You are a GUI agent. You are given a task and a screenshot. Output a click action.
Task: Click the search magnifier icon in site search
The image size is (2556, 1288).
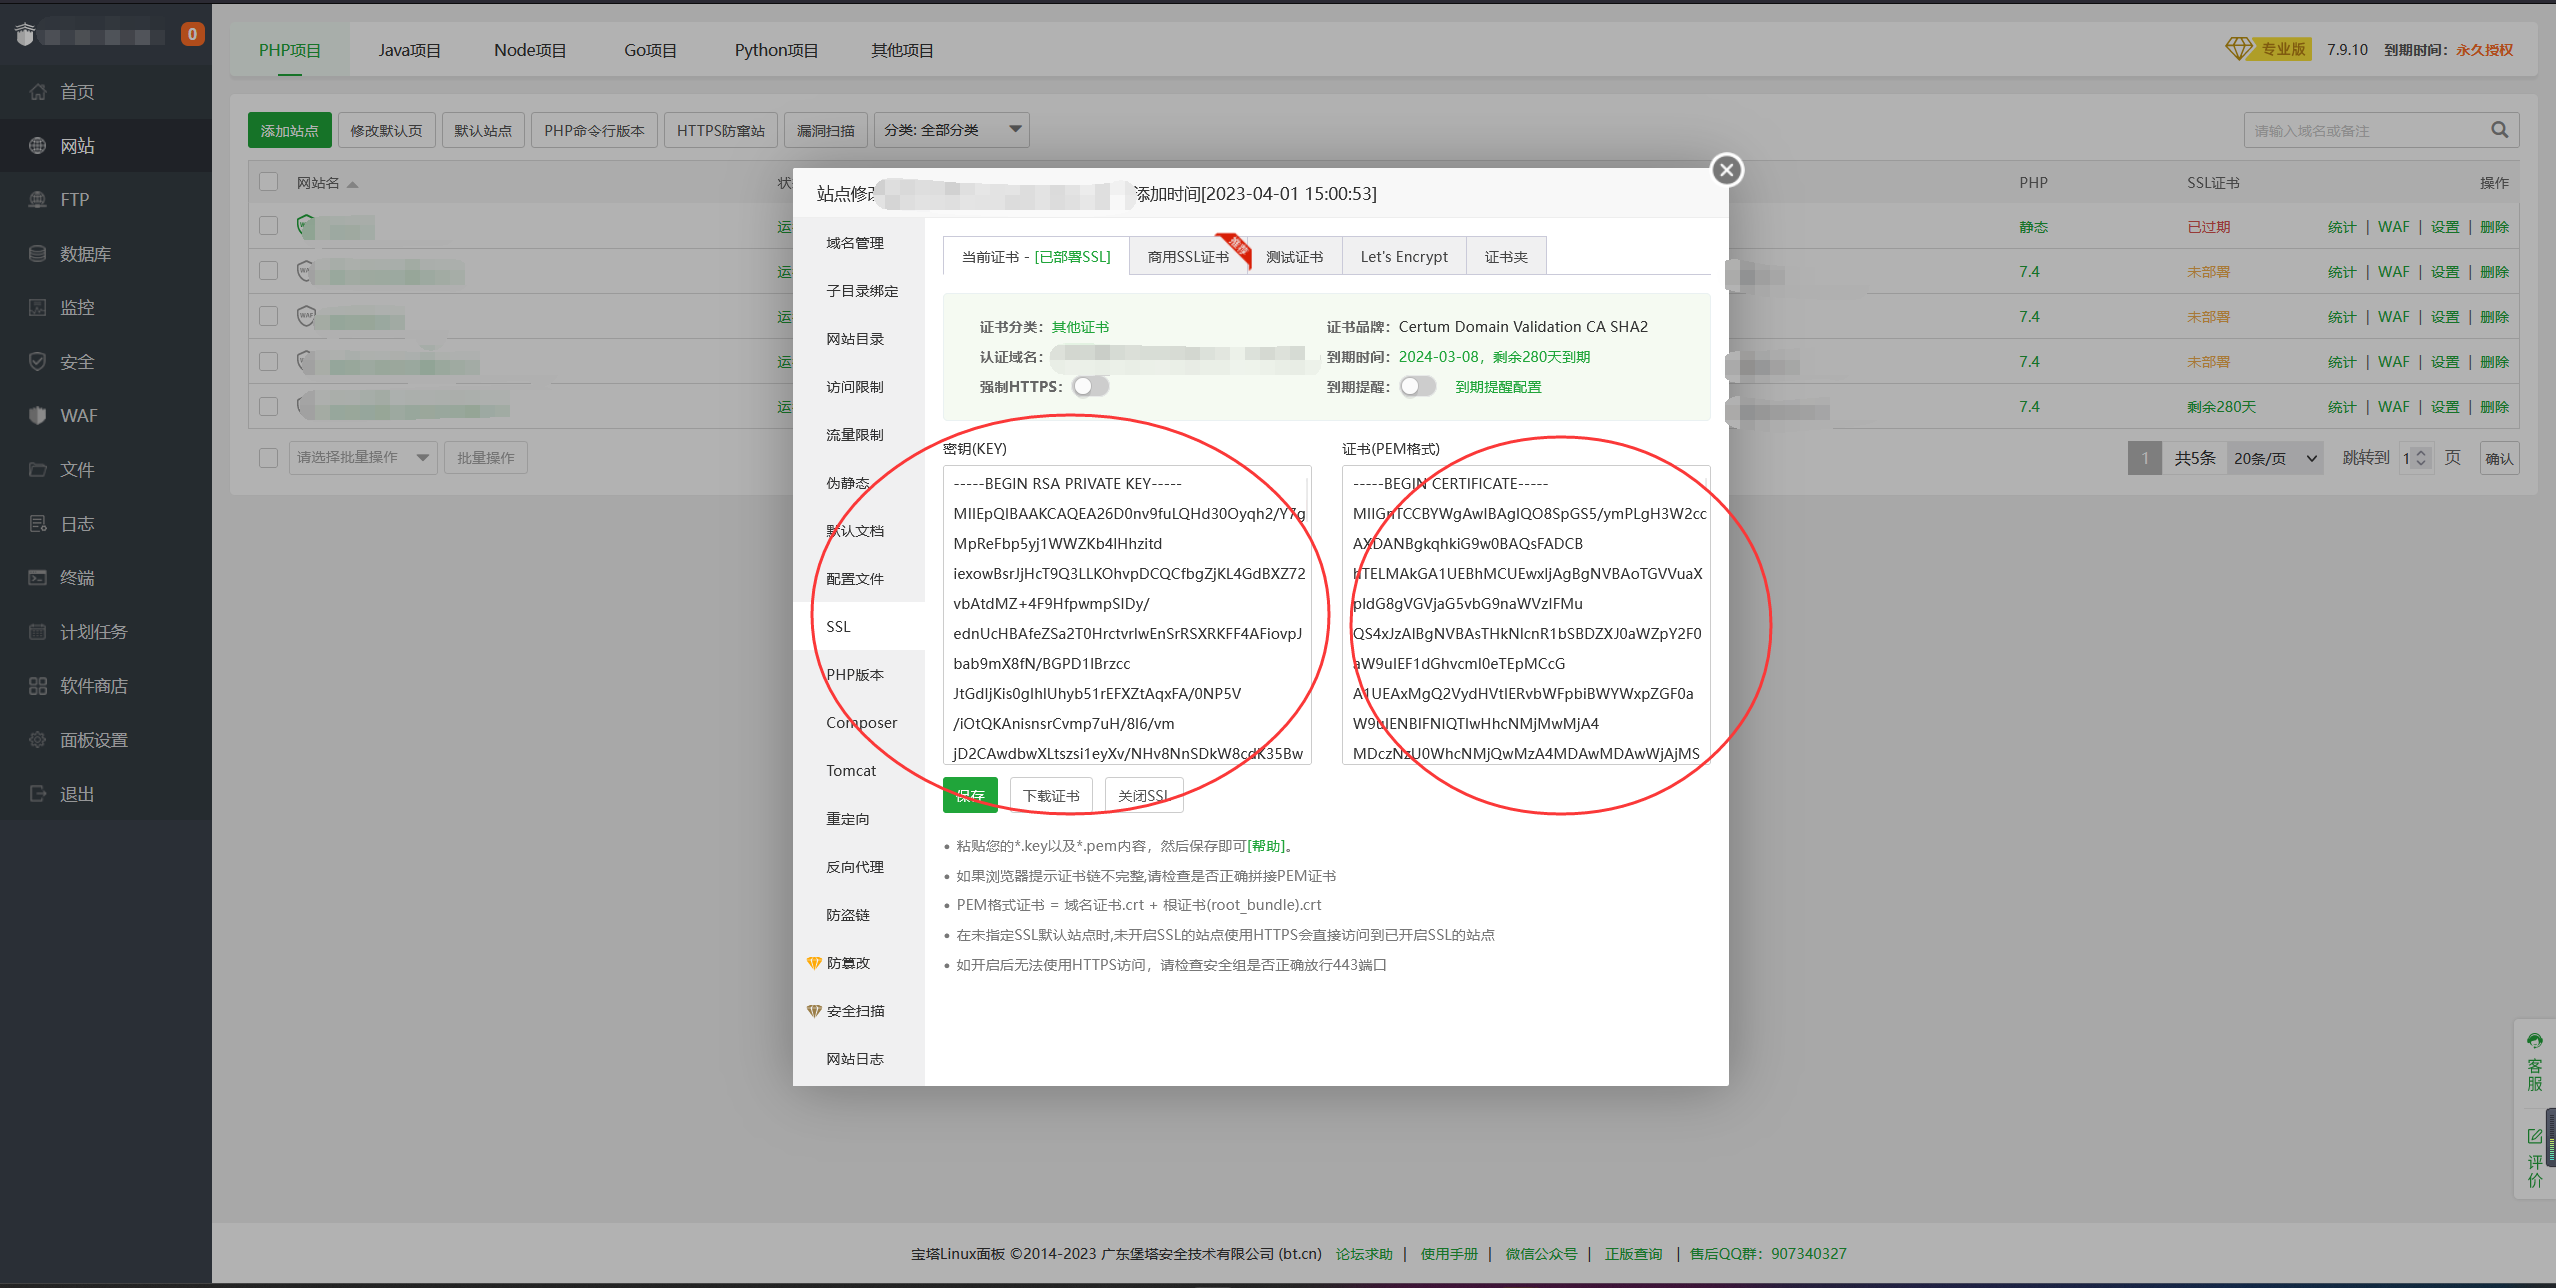click(x=2499, y=130)
